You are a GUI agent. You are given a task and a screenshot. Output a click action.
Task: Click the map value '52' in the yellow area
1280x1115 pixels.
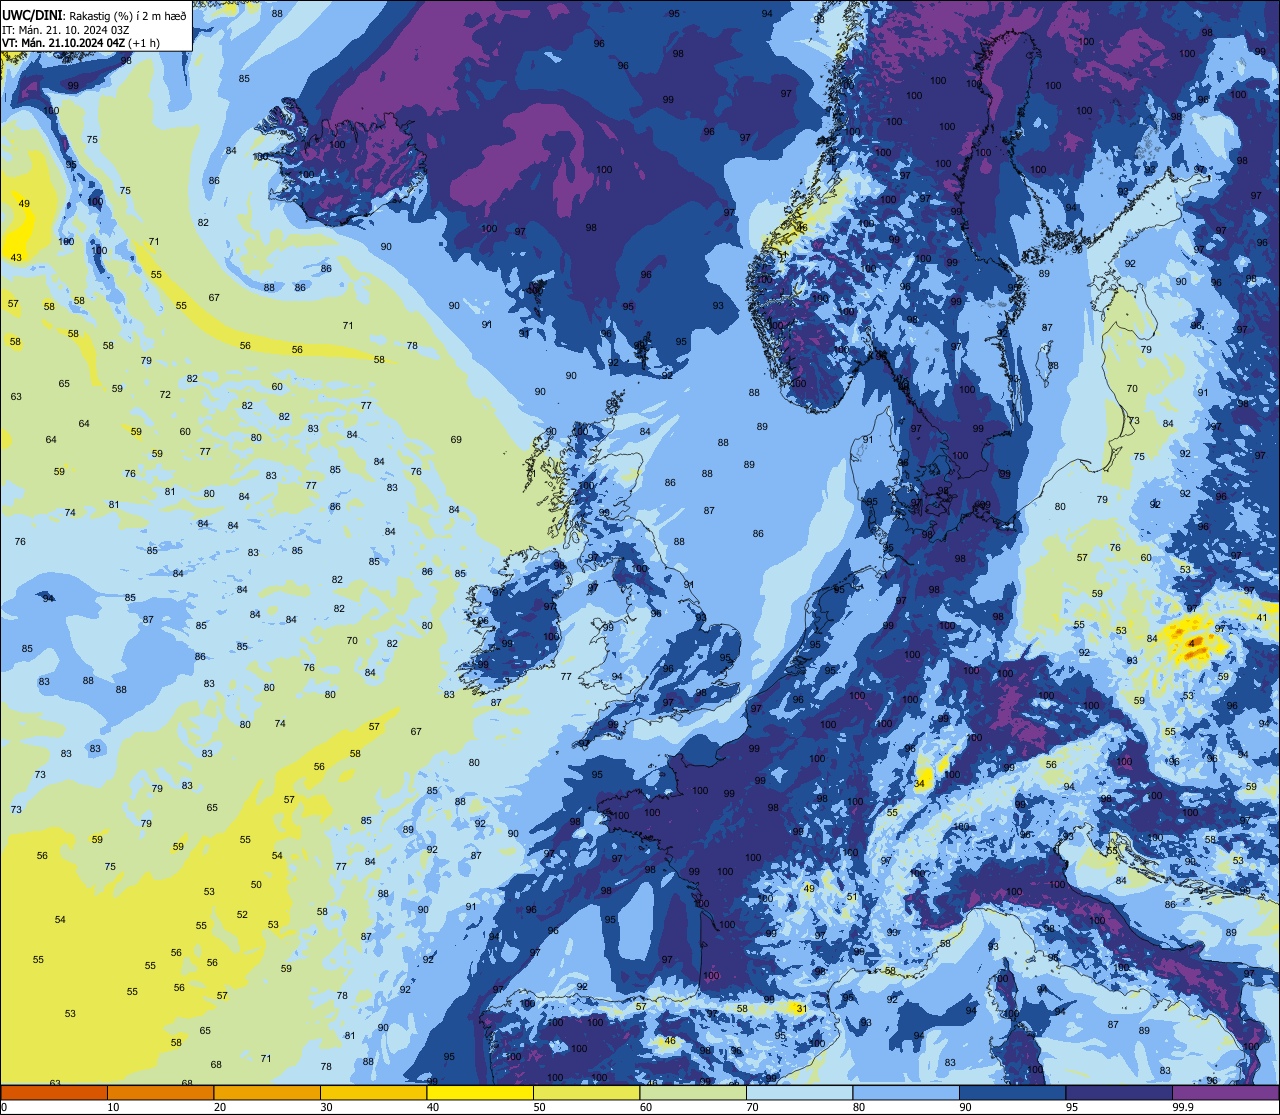(x=242, y=915)
